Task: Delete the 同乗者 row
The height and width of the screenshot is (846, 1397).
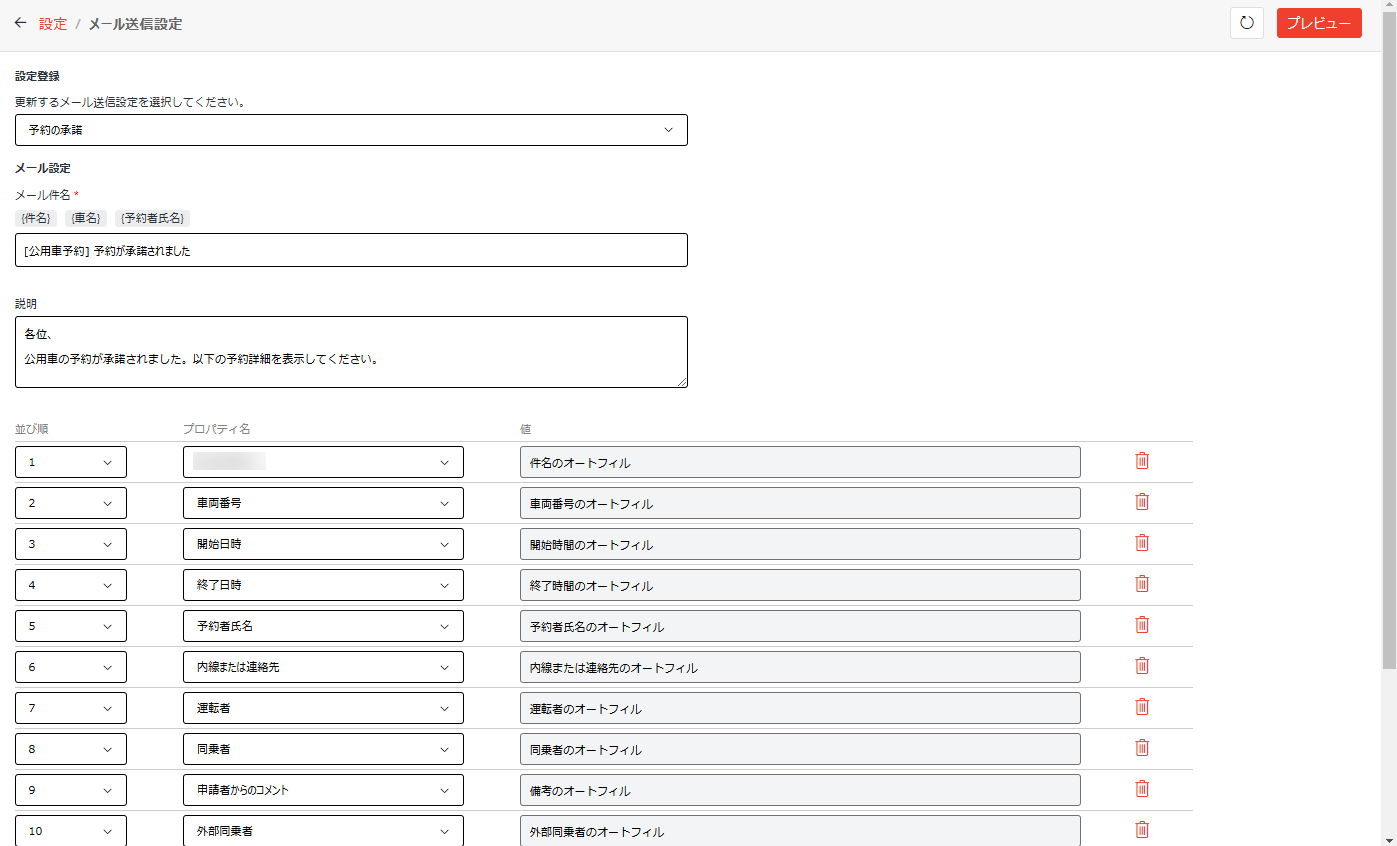Action: pos(1142,748)
